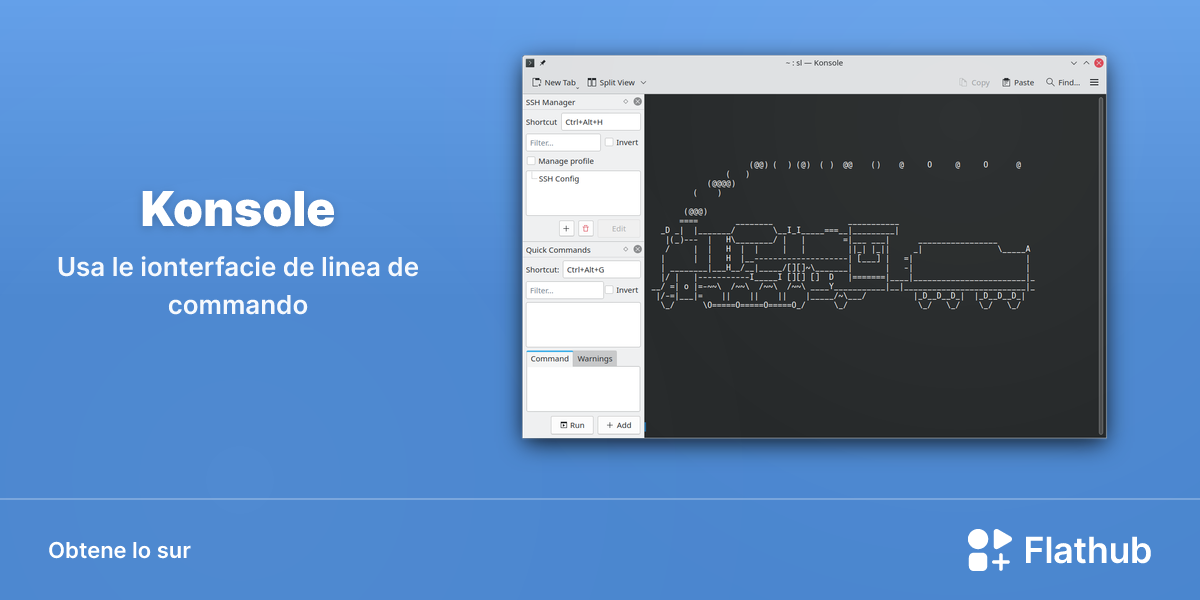The image size is (1200, 600).
Task: Open the hamburger menu
Action: click(x=1094, y=83)
